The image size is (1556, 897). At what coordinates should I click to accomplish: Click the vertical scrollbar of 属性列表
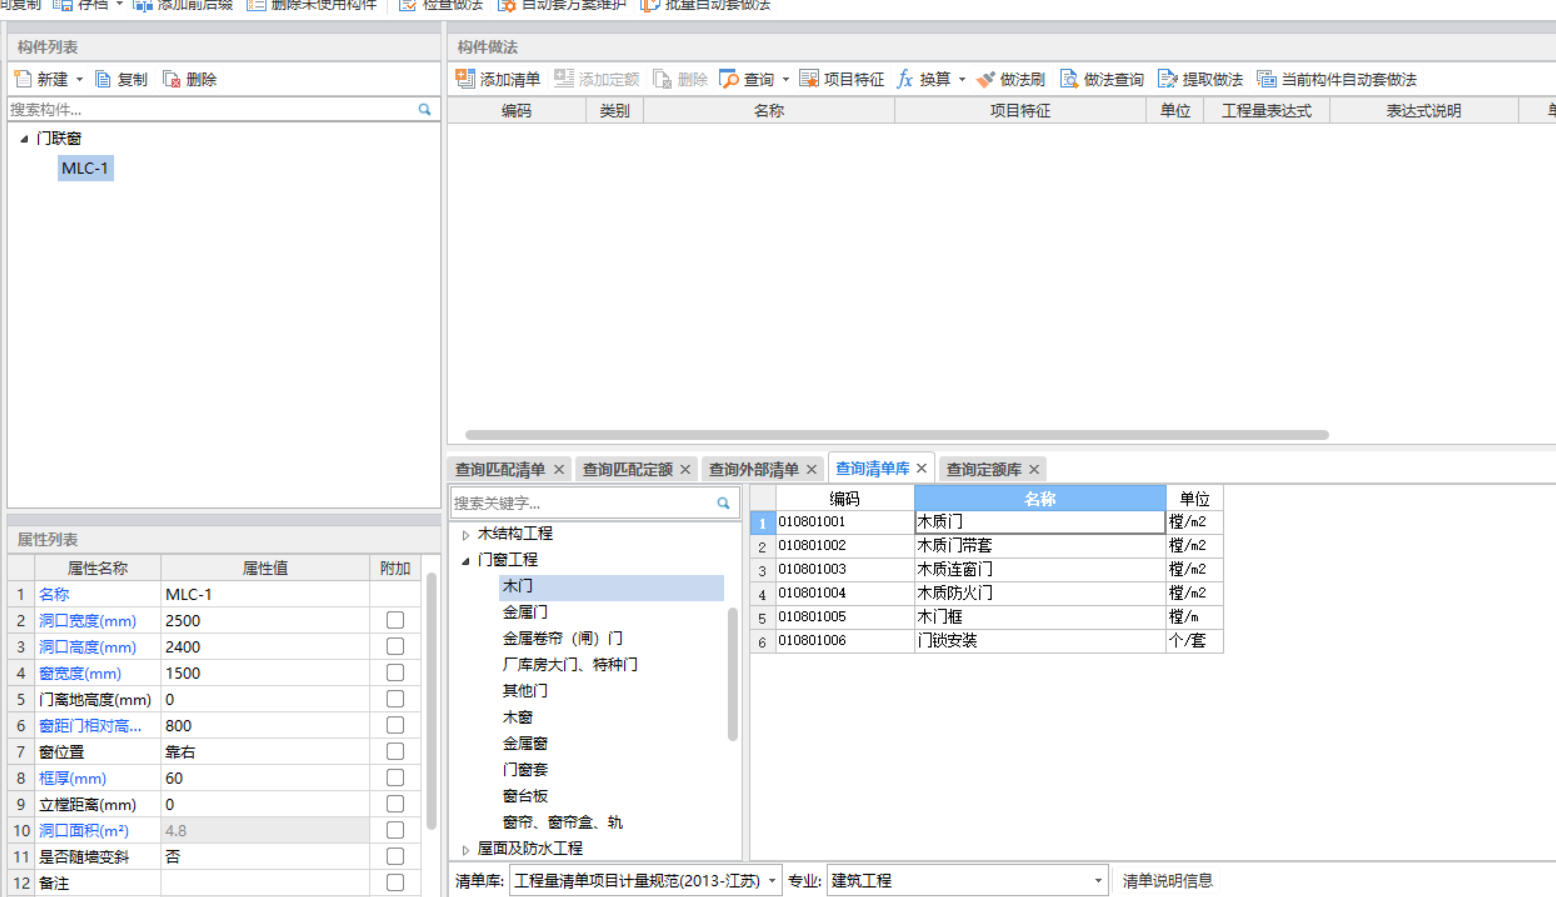click(x=431, y=701)
